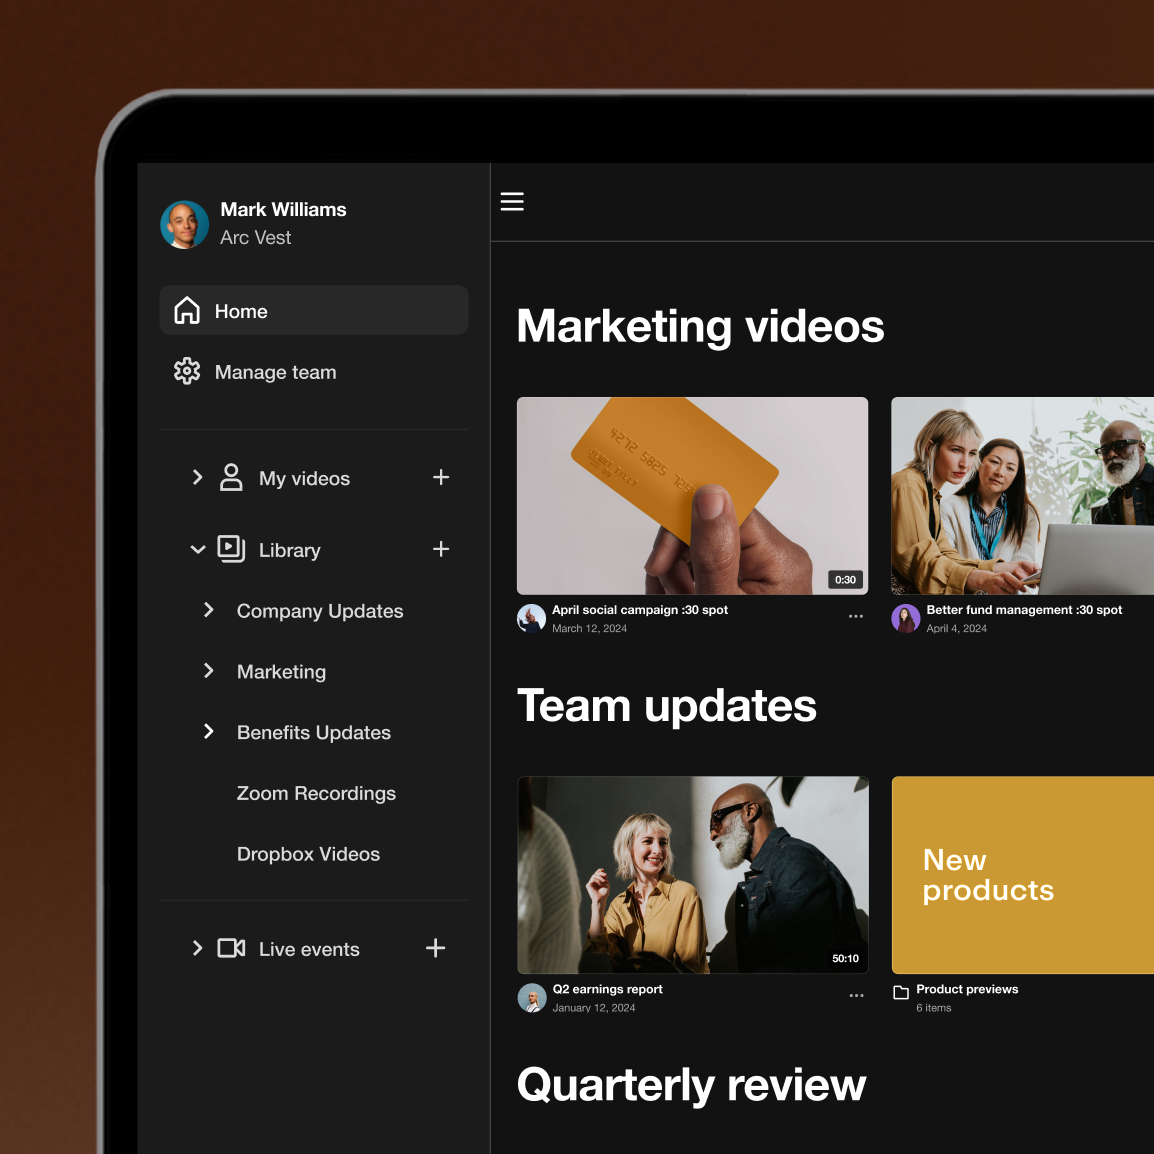Go to Home in sidebar
The height and width of the screenshot is (1154, 1154).
pos(314,311)
